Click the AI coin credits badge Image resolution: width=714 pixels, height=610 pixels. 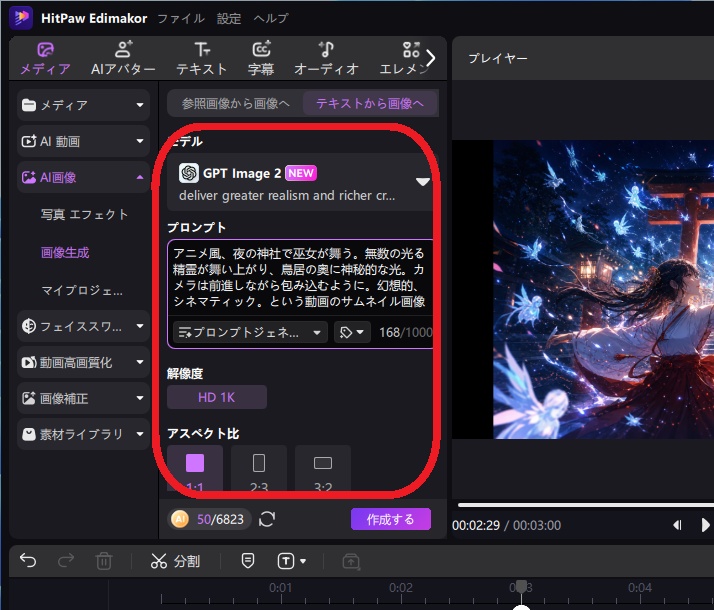(x=179, y=519)
